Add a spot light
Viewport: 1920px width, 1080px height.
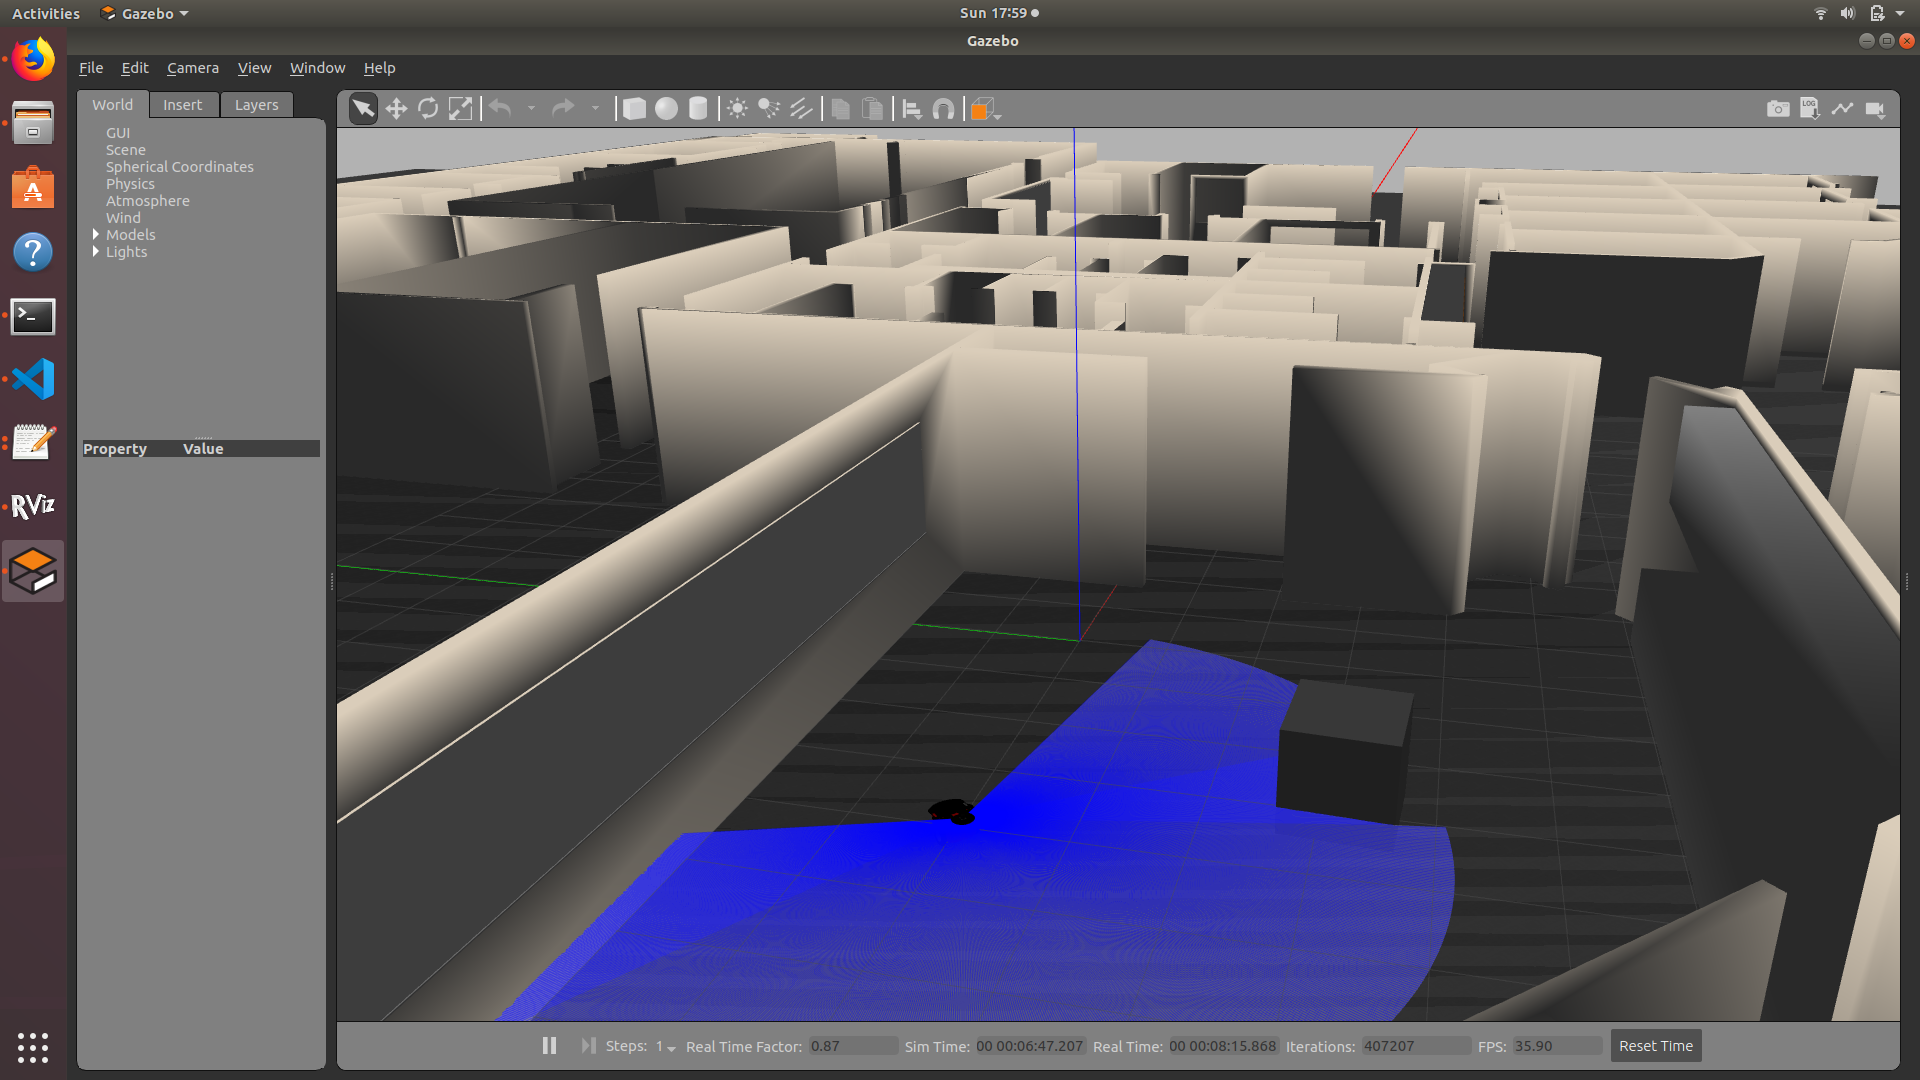(x=769, y=109)
